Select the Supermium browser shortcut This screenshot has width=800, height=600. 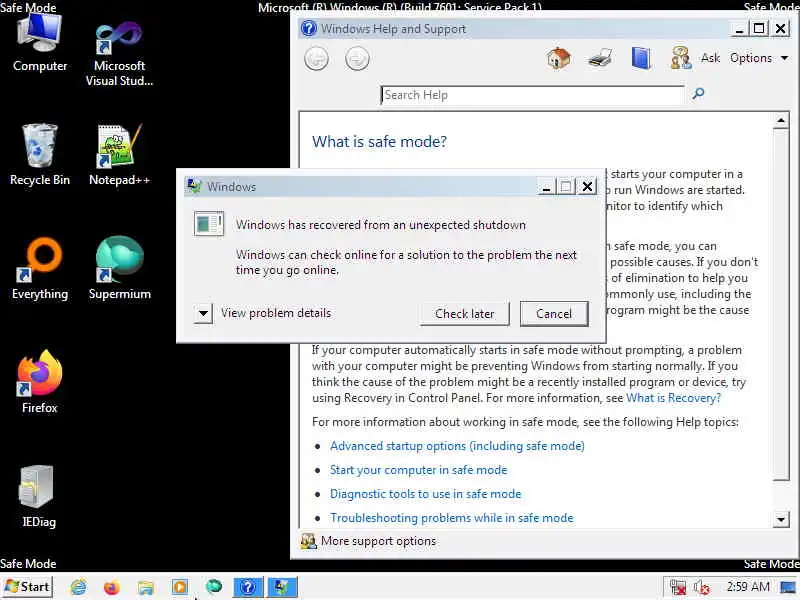[x=119, y=269]
